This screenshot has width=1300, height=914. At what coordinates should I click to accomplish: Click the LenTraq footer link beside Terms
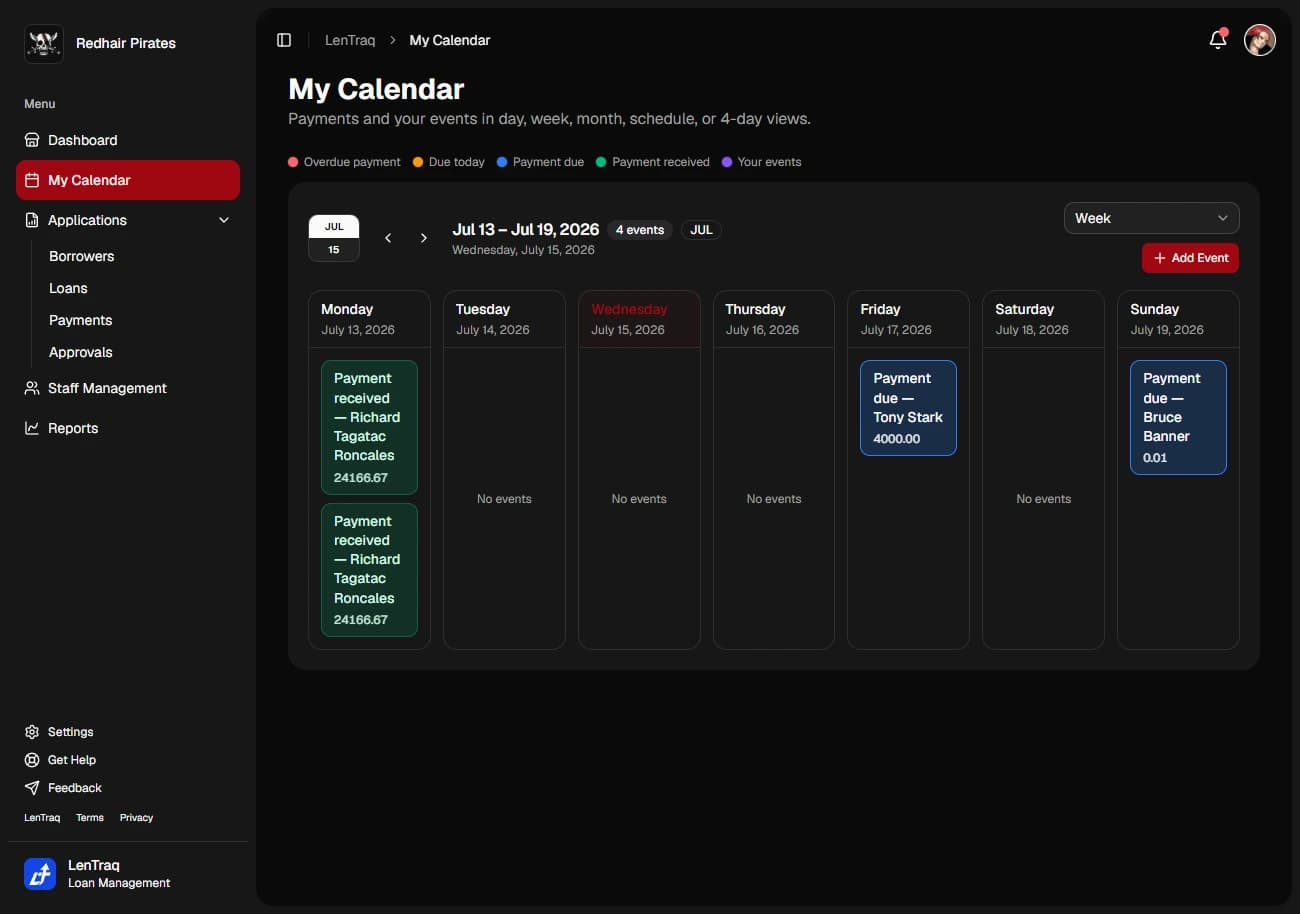pyautogui.click(x=42, y=817)
